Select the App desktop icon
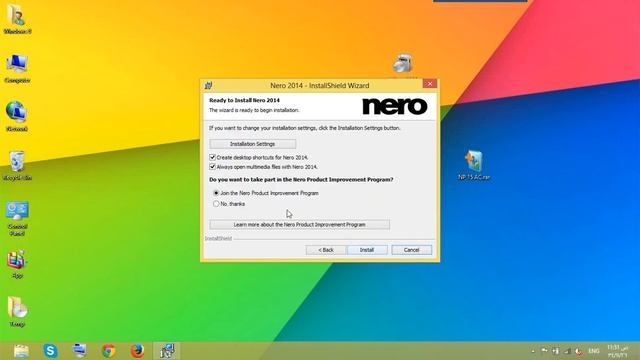 (17, 264)
